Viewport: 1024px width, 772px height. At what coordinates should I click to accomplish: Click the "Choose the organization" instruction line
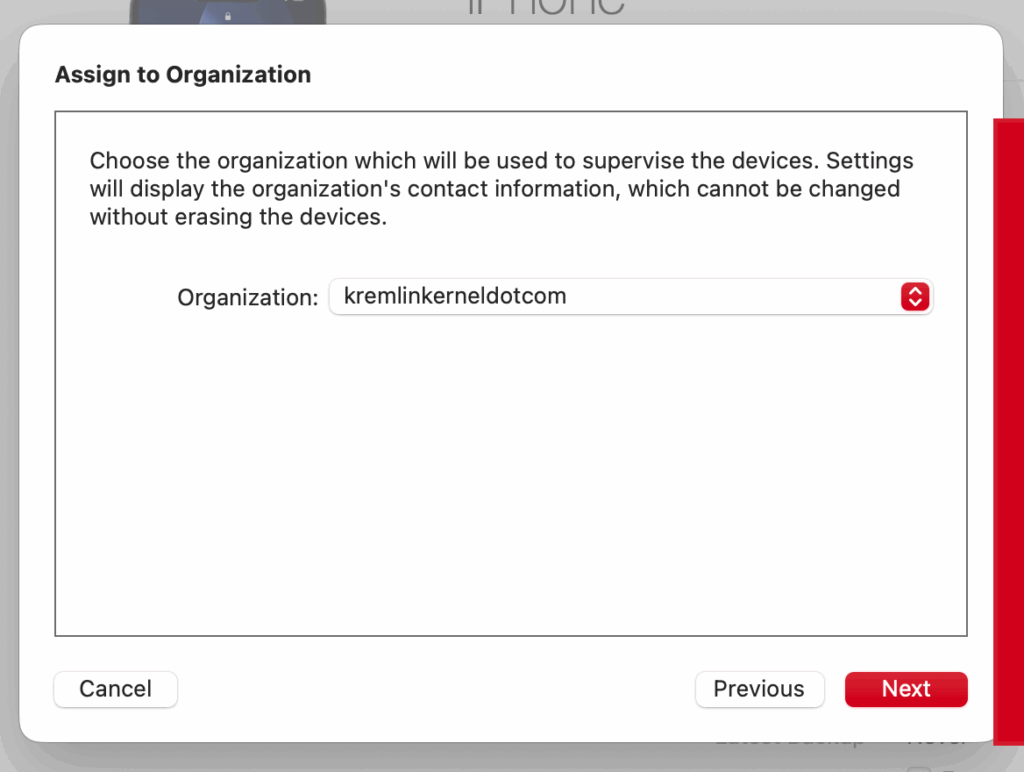[x=500, y=161]
